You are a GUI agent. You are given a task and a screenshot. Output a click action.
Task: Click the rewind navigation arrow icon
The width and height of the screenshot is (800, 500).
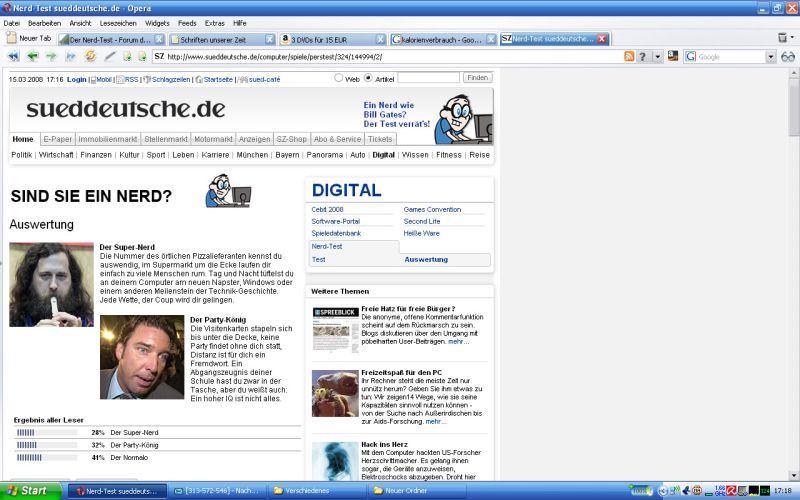[13, 57]
